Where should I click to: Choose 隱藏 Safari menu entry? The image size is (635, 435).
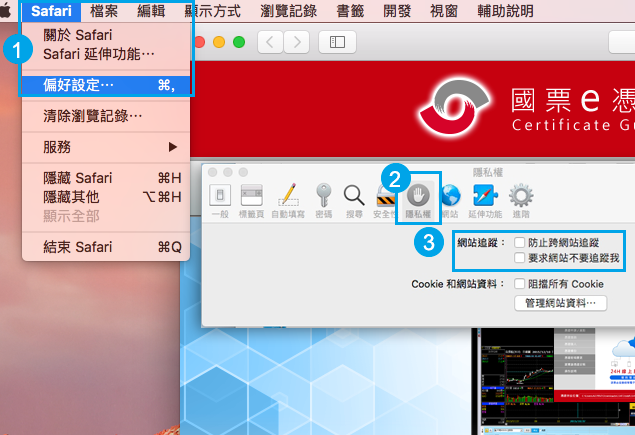click(x=106, y=178)
